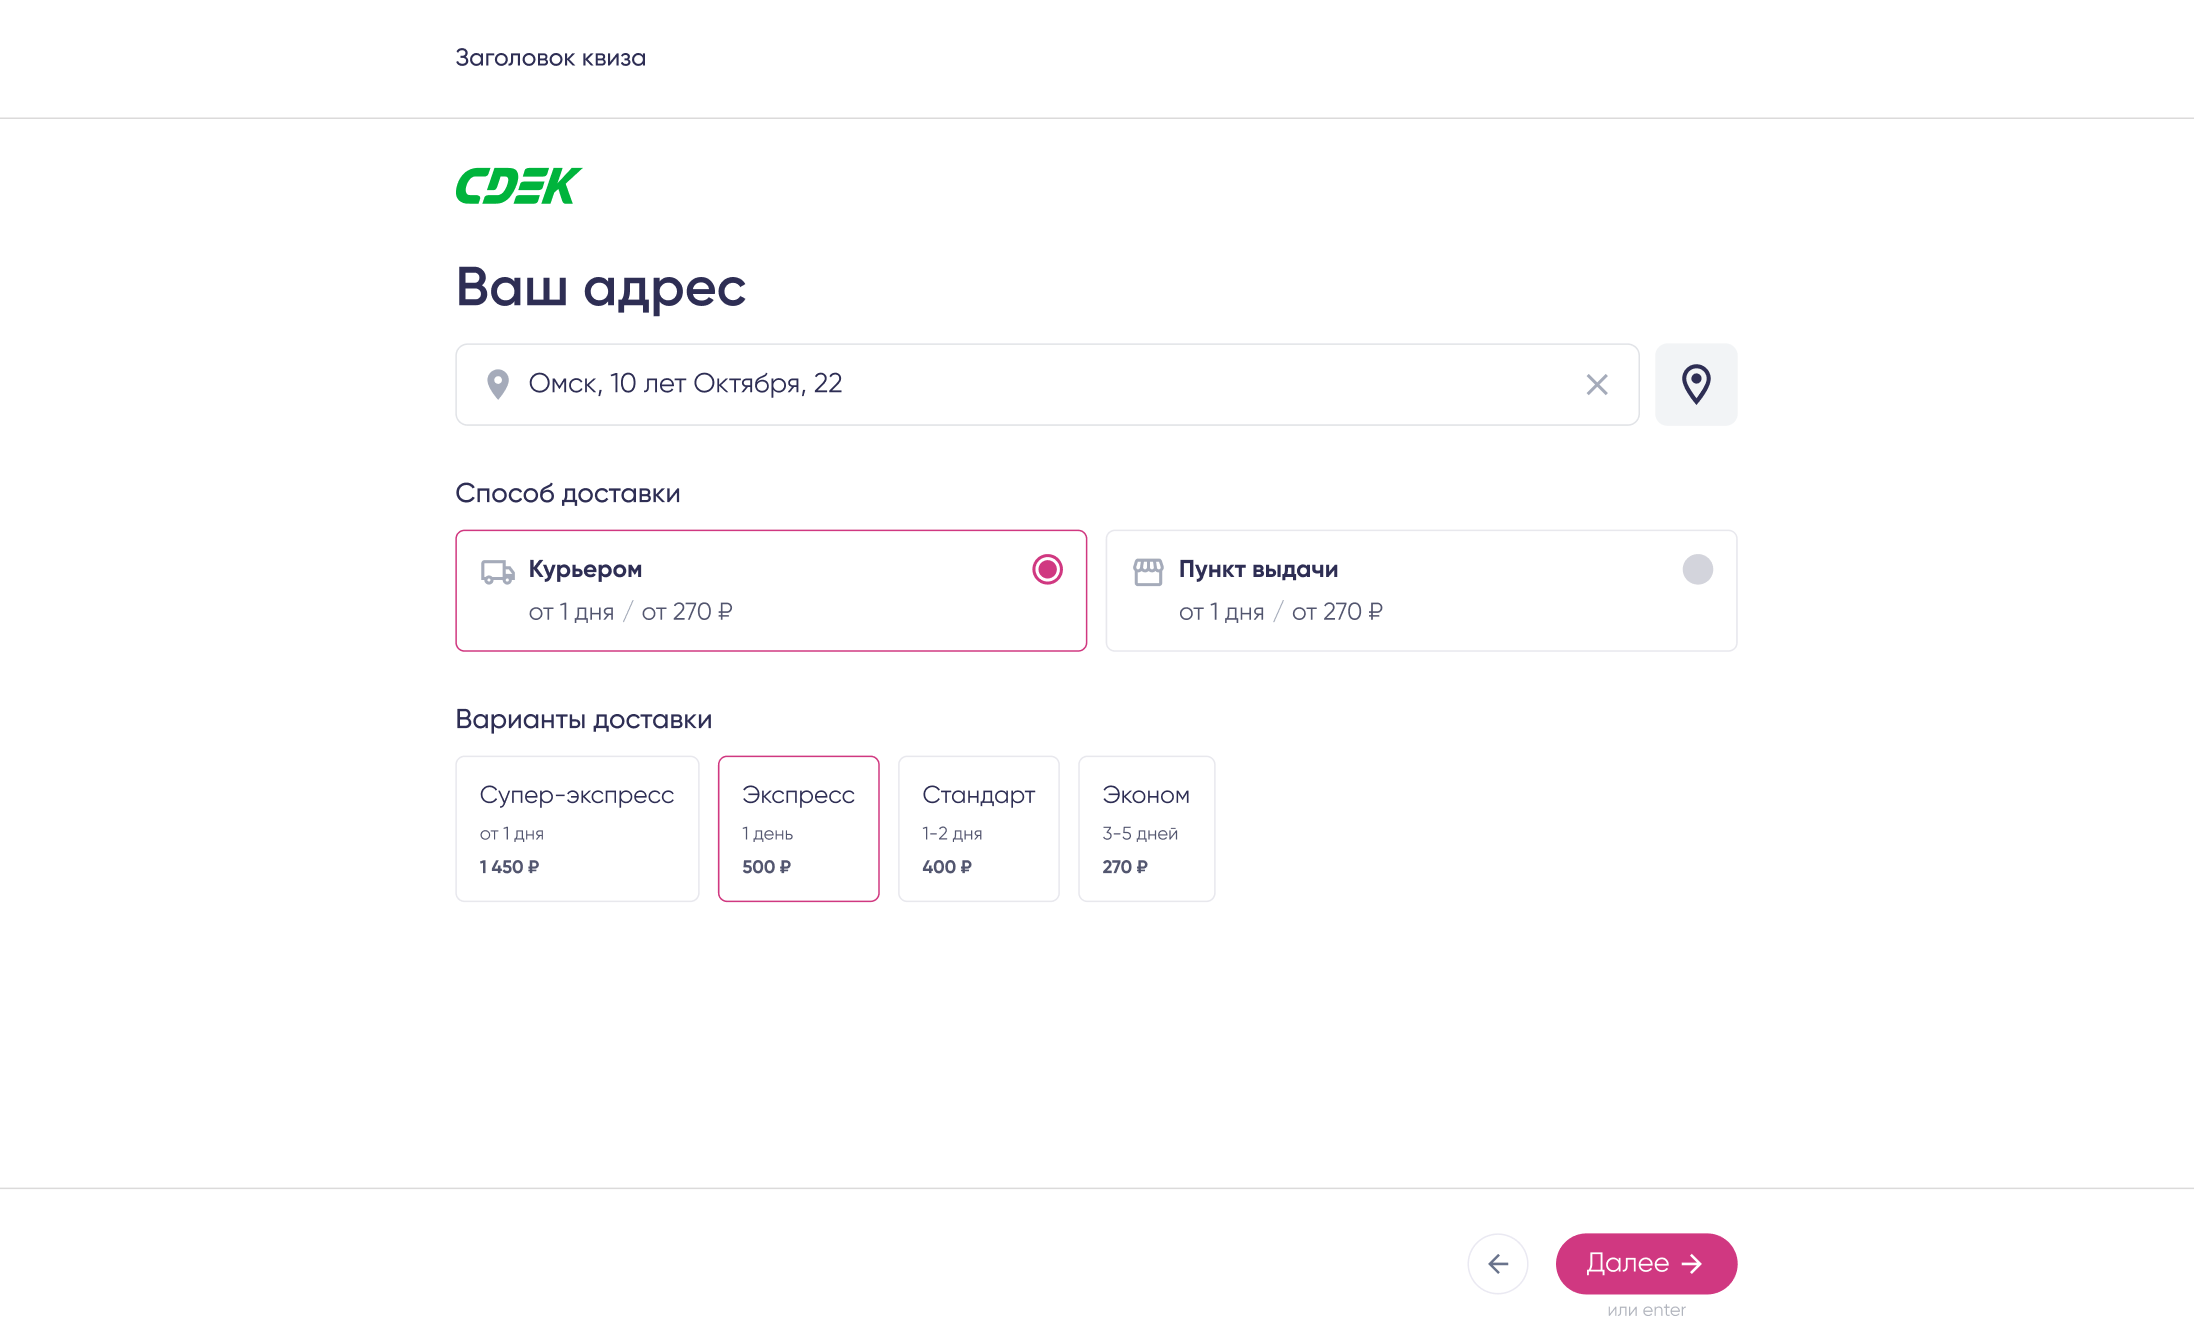Viewport: 2194px width, 1340px height.
Task: Click the CDEK logo
Action: pyautogui.click(x=518, y=186)
